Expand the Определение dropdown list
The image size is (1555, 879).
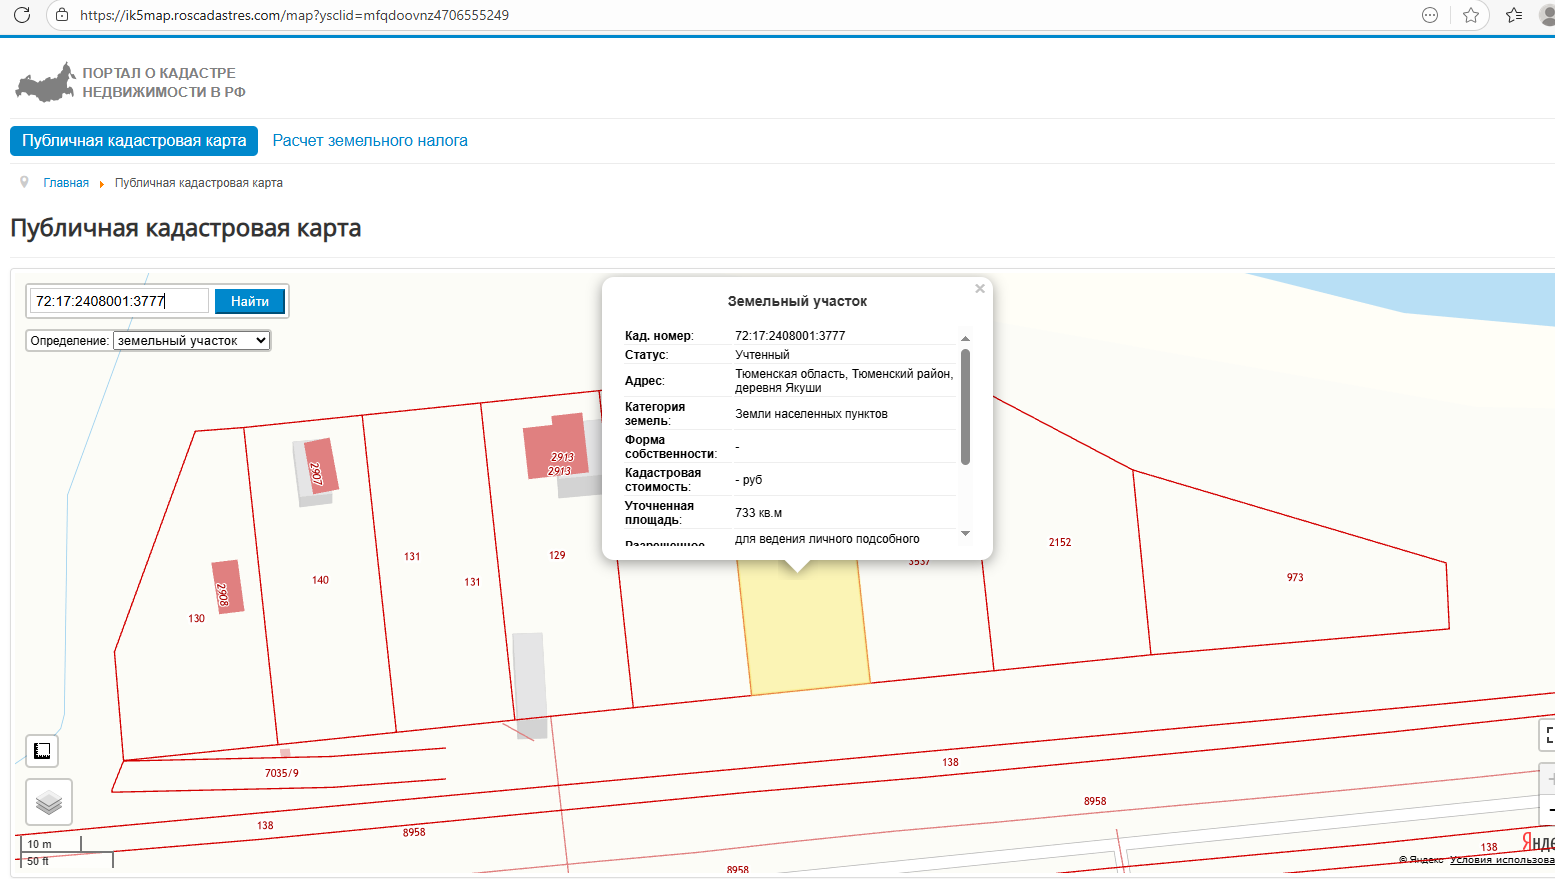click(192, 341)
